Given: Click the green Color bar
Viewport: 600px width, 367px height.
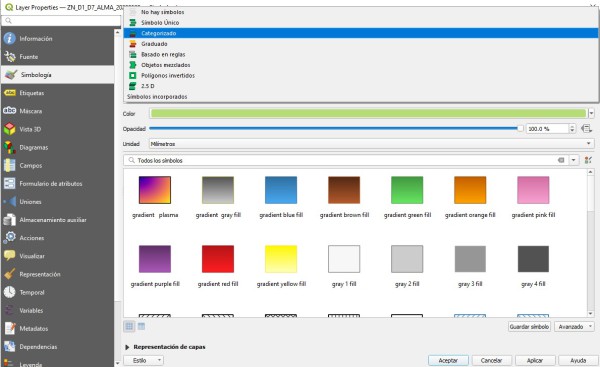Looking at the screenshot, I should [368, 113].
